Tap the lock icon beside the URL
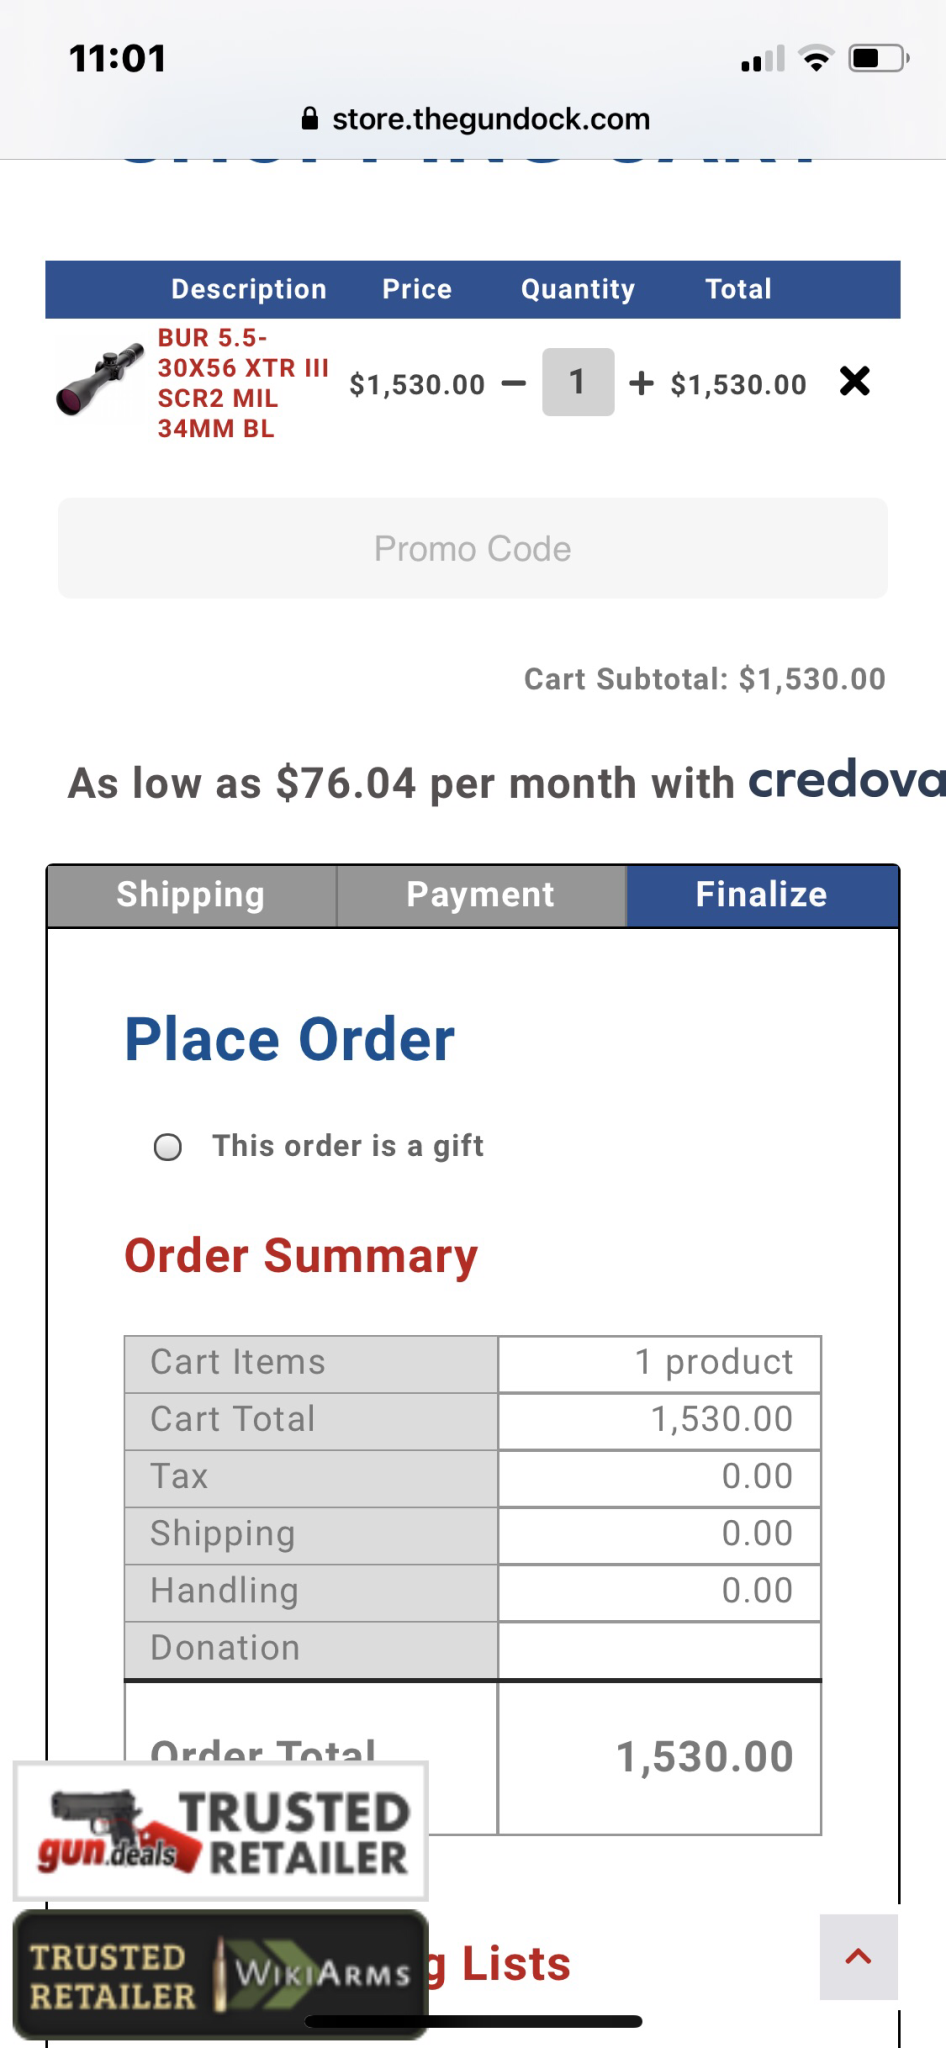 click(x=310, y=119)
